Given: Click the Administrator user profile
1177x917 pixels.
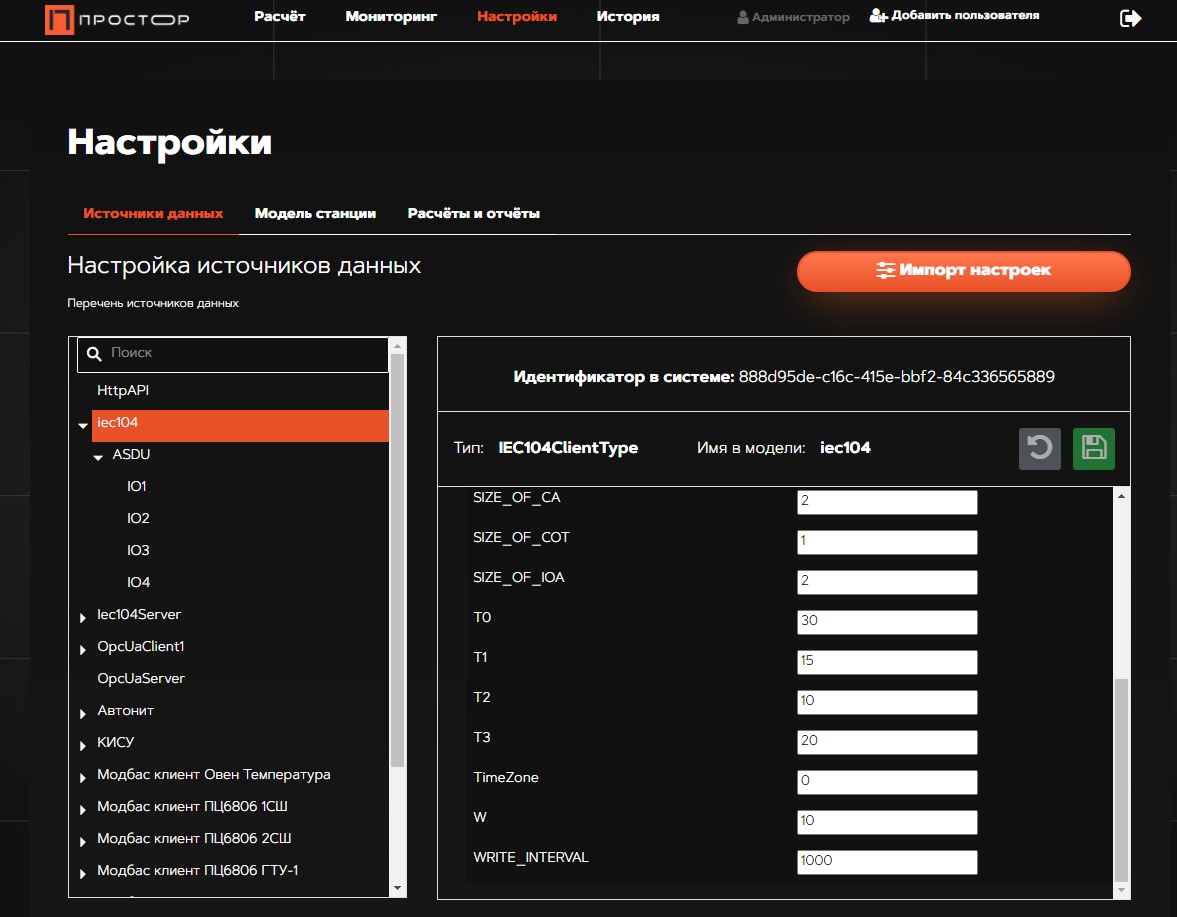Looking at the screenshot, I should tap(793, 17).
